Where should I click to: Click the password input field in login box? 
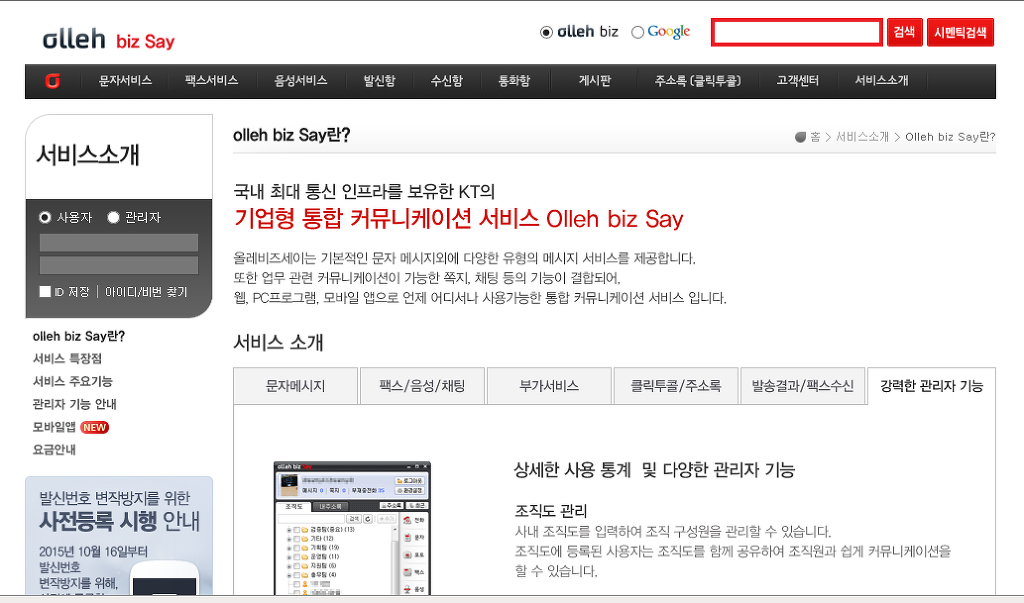[x=119, y=265]
